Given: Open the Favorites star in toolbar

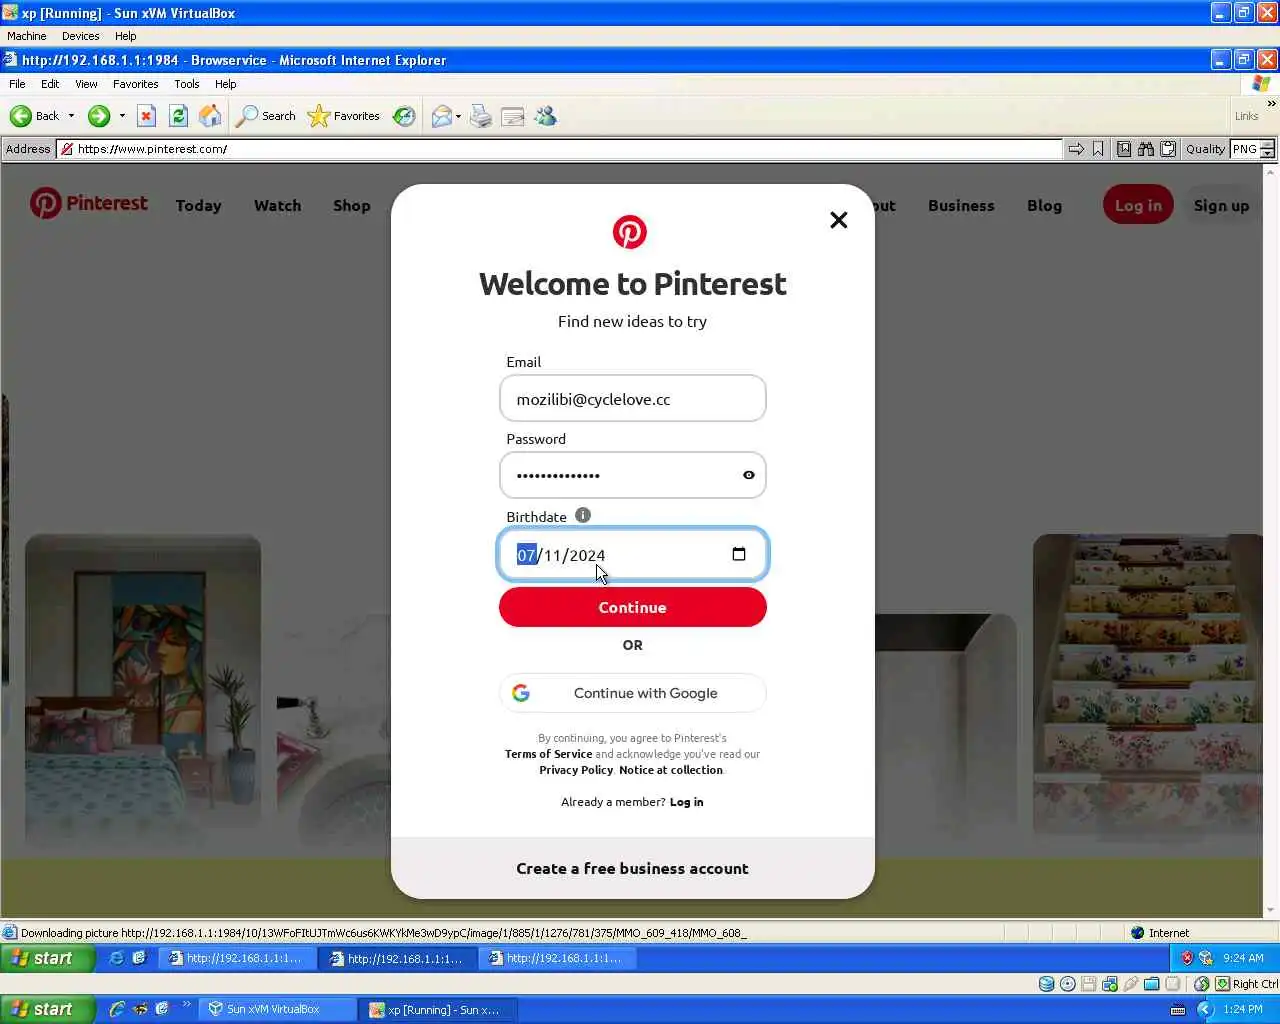Looking at the screenshot, I should (x=318, y=116).
